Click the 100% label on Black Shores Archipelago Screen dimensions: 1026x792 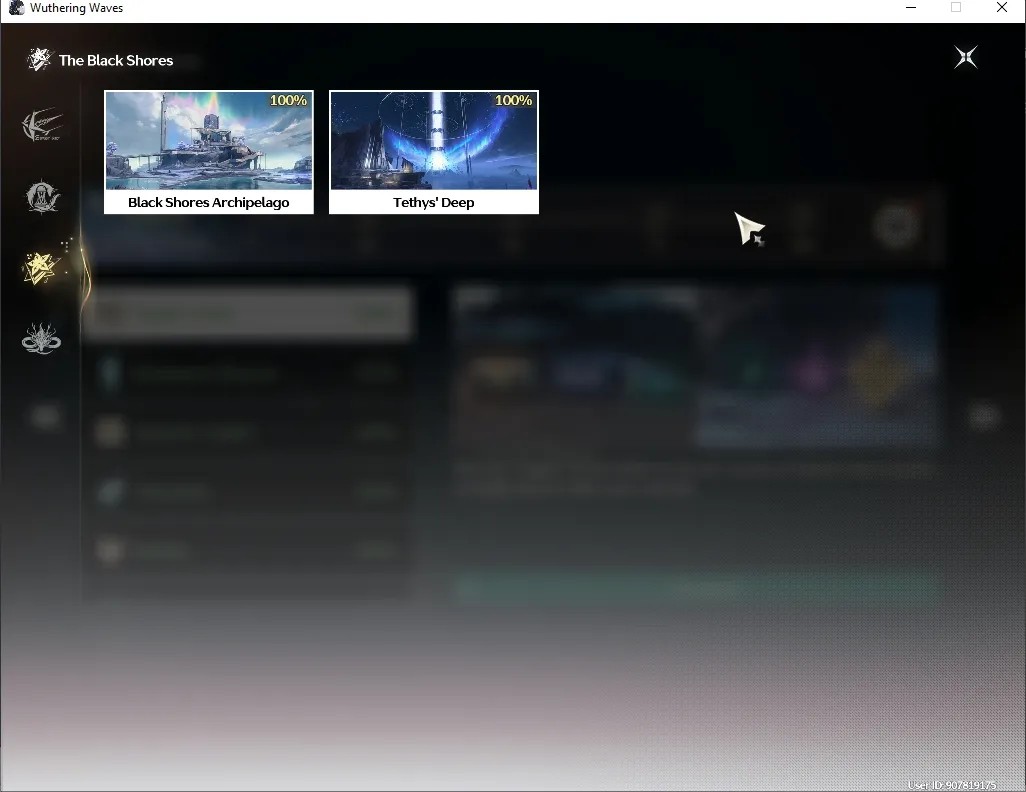click(288, 100)
